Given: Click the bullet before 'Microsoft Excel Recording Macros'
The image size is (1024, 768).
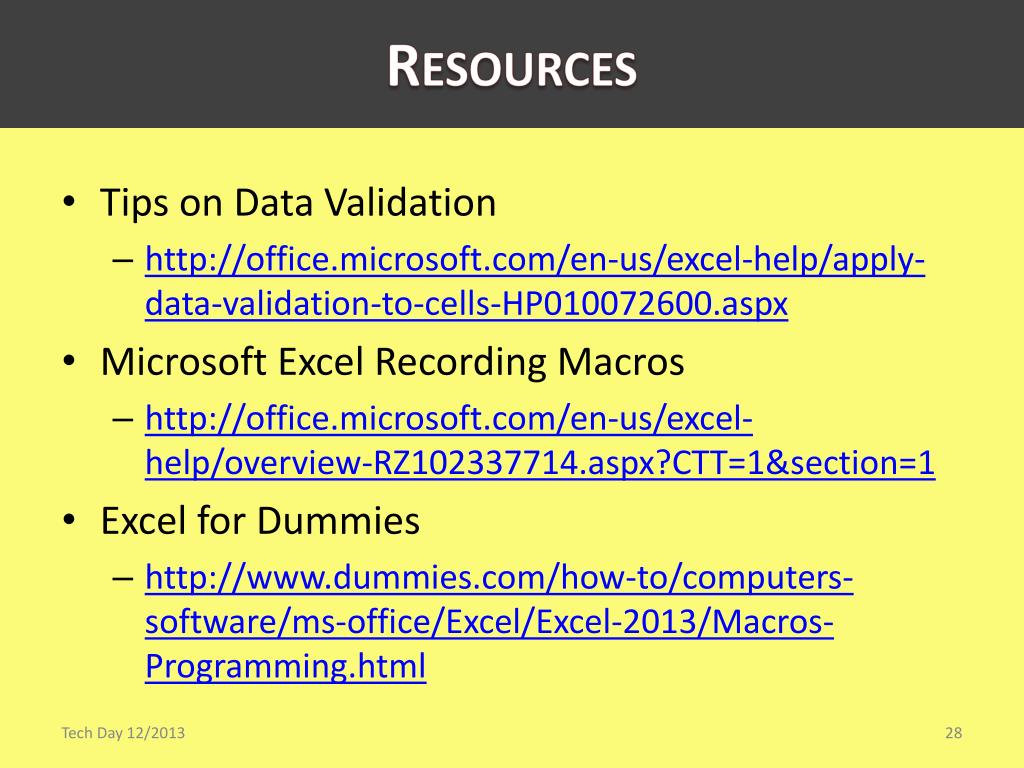Looking at the screenshot, I should pos(69,361).
